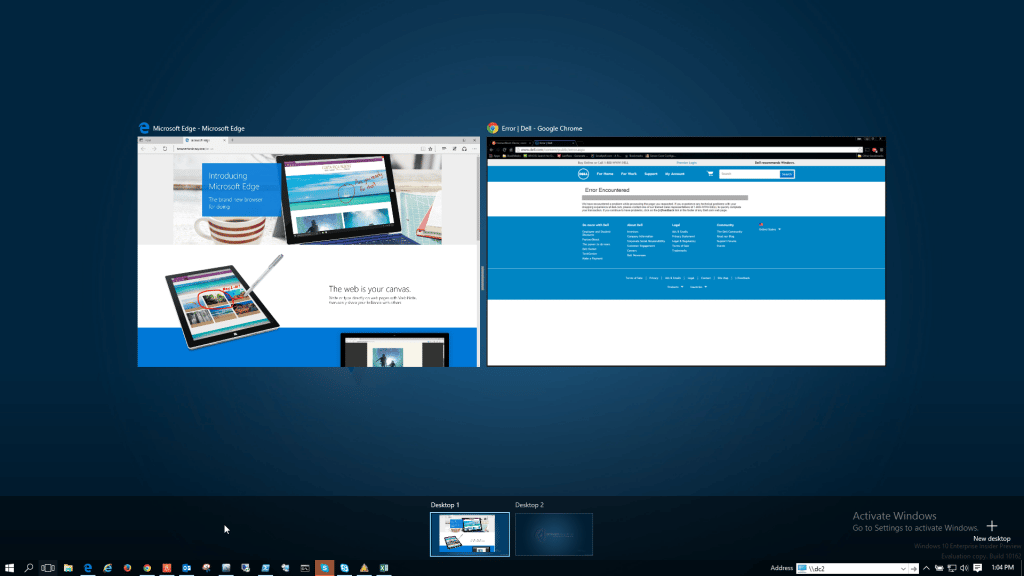Expand the Address toolbar dropdown arrow
This screenshot has width=1024, height=576.
coord(903,569)
